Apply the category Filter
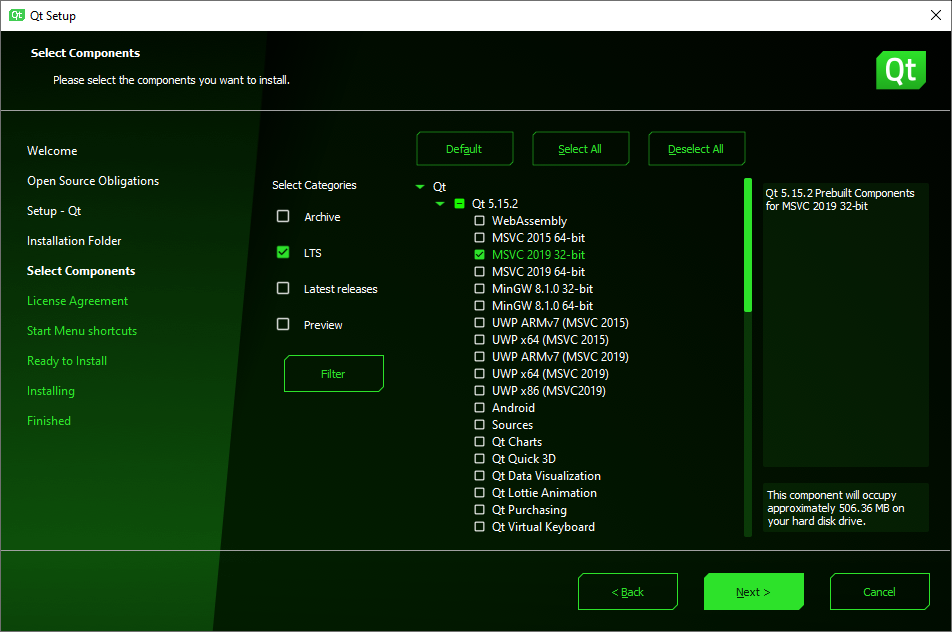952x632 pixels. coord(333,373)
